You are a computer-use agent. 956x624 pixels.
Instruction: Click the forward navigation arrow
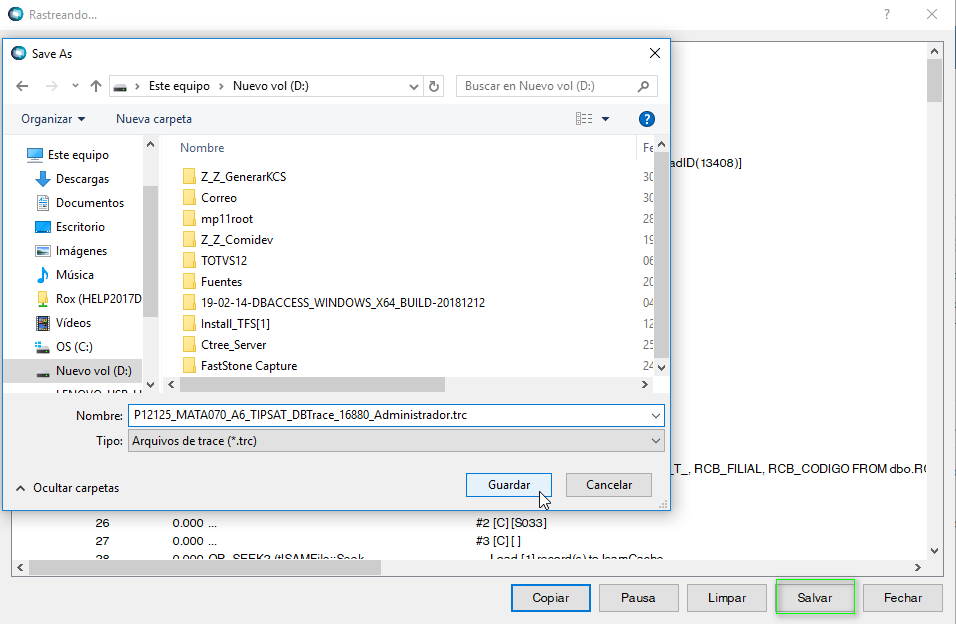coord(52,86)
